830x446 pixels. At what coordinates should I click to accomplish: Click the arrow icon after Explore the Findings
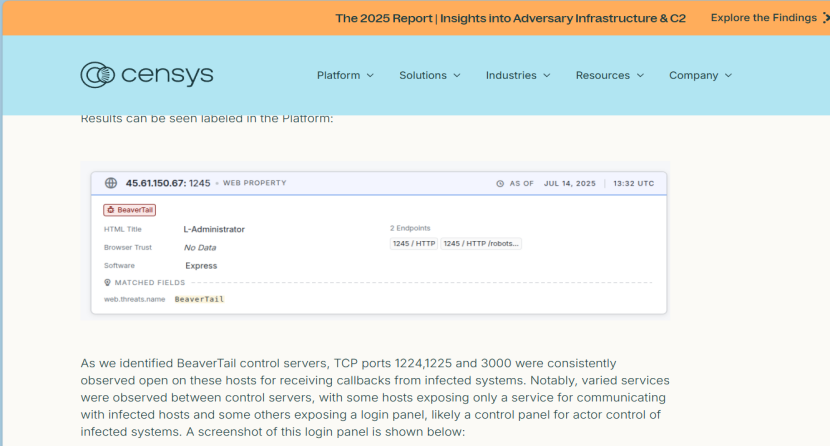tap(824, 18)
